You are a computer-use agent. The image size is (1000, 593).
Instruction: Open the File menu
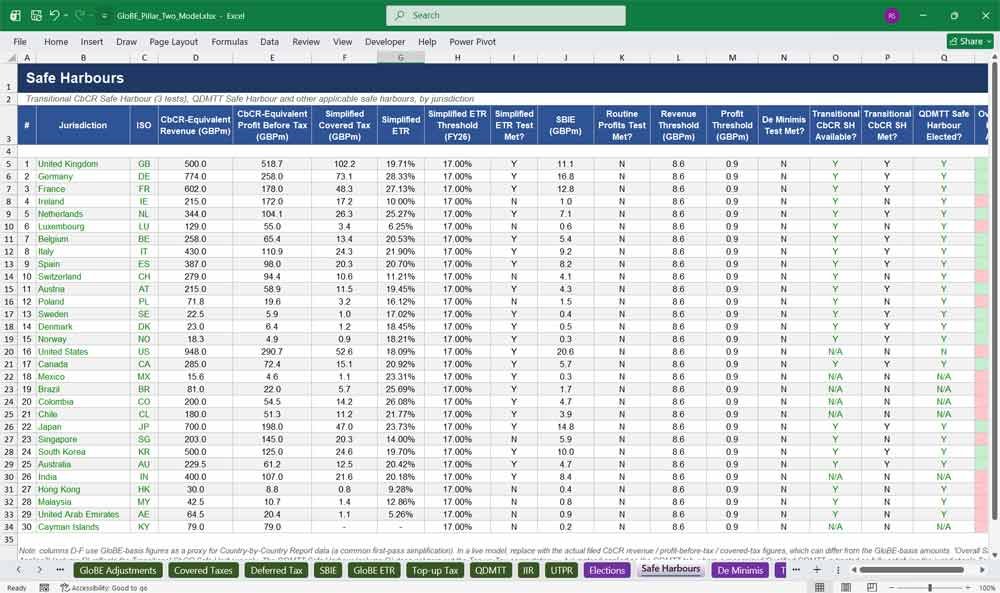20,41
